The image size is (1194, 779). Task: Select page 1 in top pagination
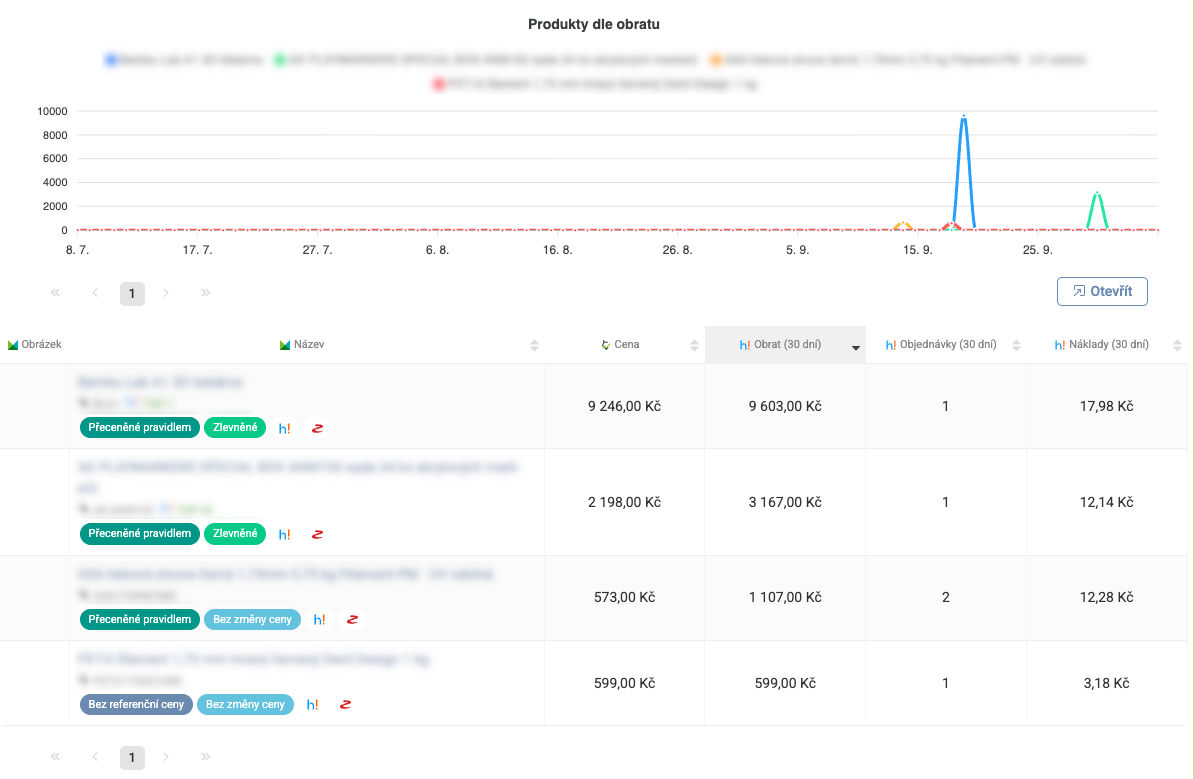coord(132,293)
